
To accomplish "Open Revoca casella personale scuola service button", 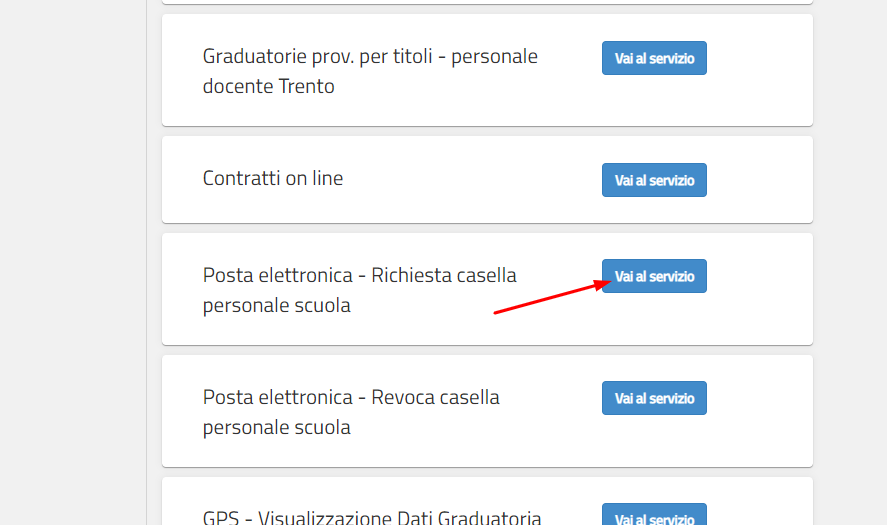I will click(x=654, y=398).
